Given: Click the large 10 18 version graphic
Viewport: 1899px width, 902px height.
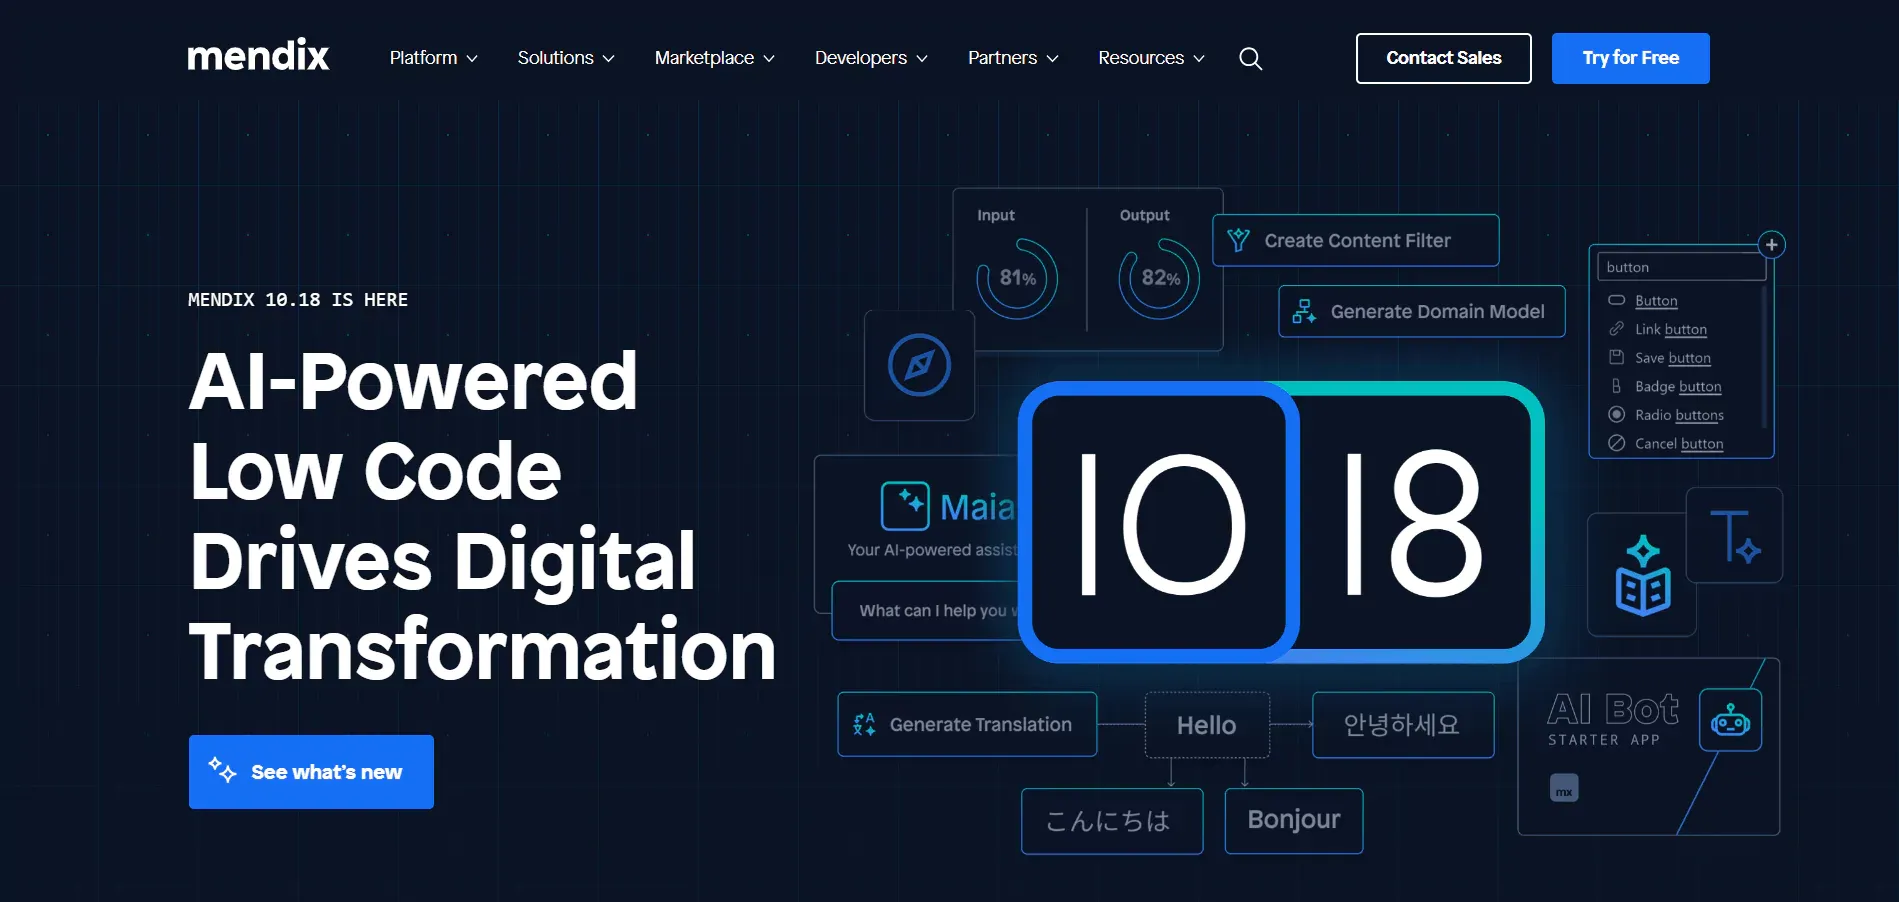Looking at the screenshot, I should coord(1281,522).
